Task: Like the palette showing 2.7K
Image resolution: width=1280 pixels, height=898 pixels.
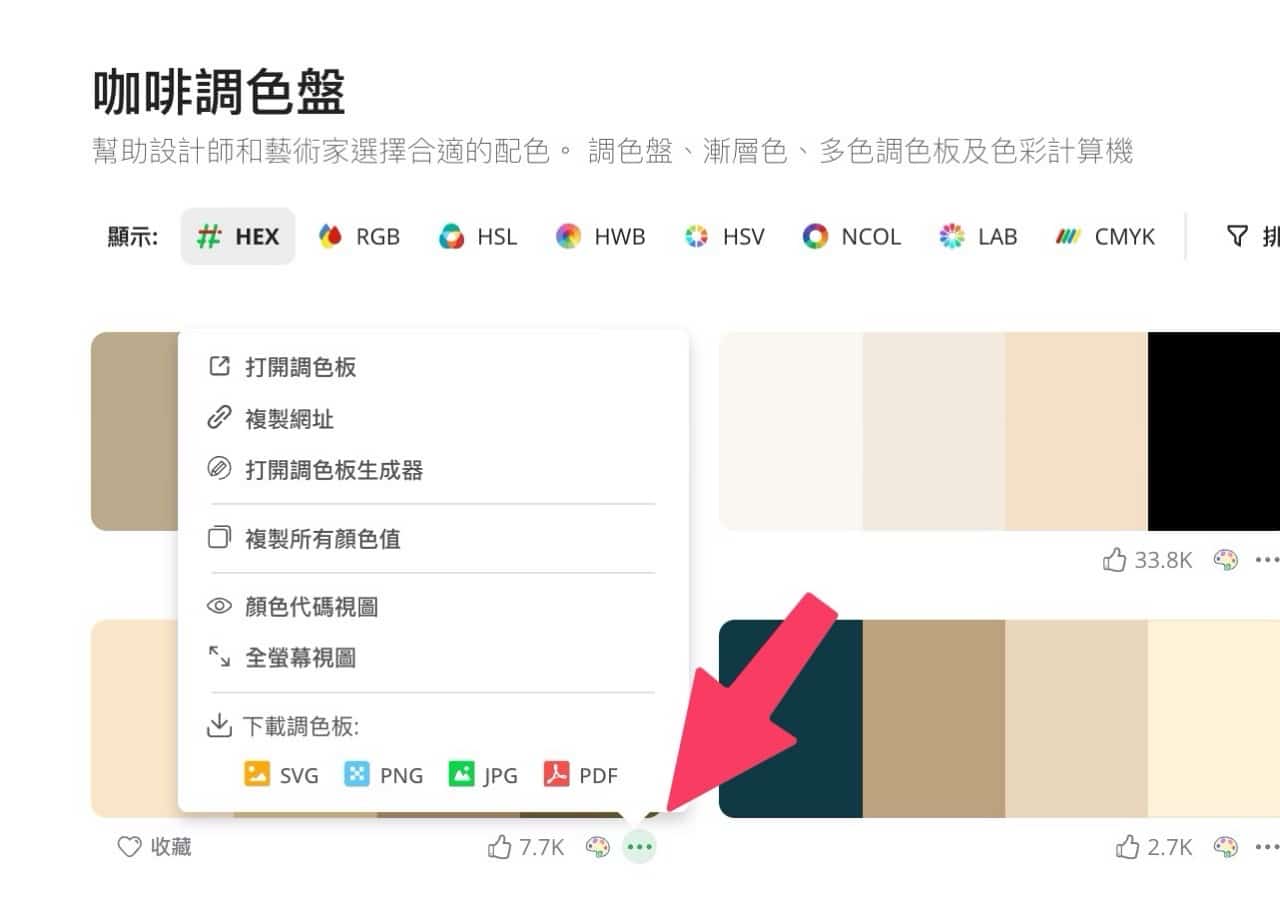Action: click(x=1128, y=846)
